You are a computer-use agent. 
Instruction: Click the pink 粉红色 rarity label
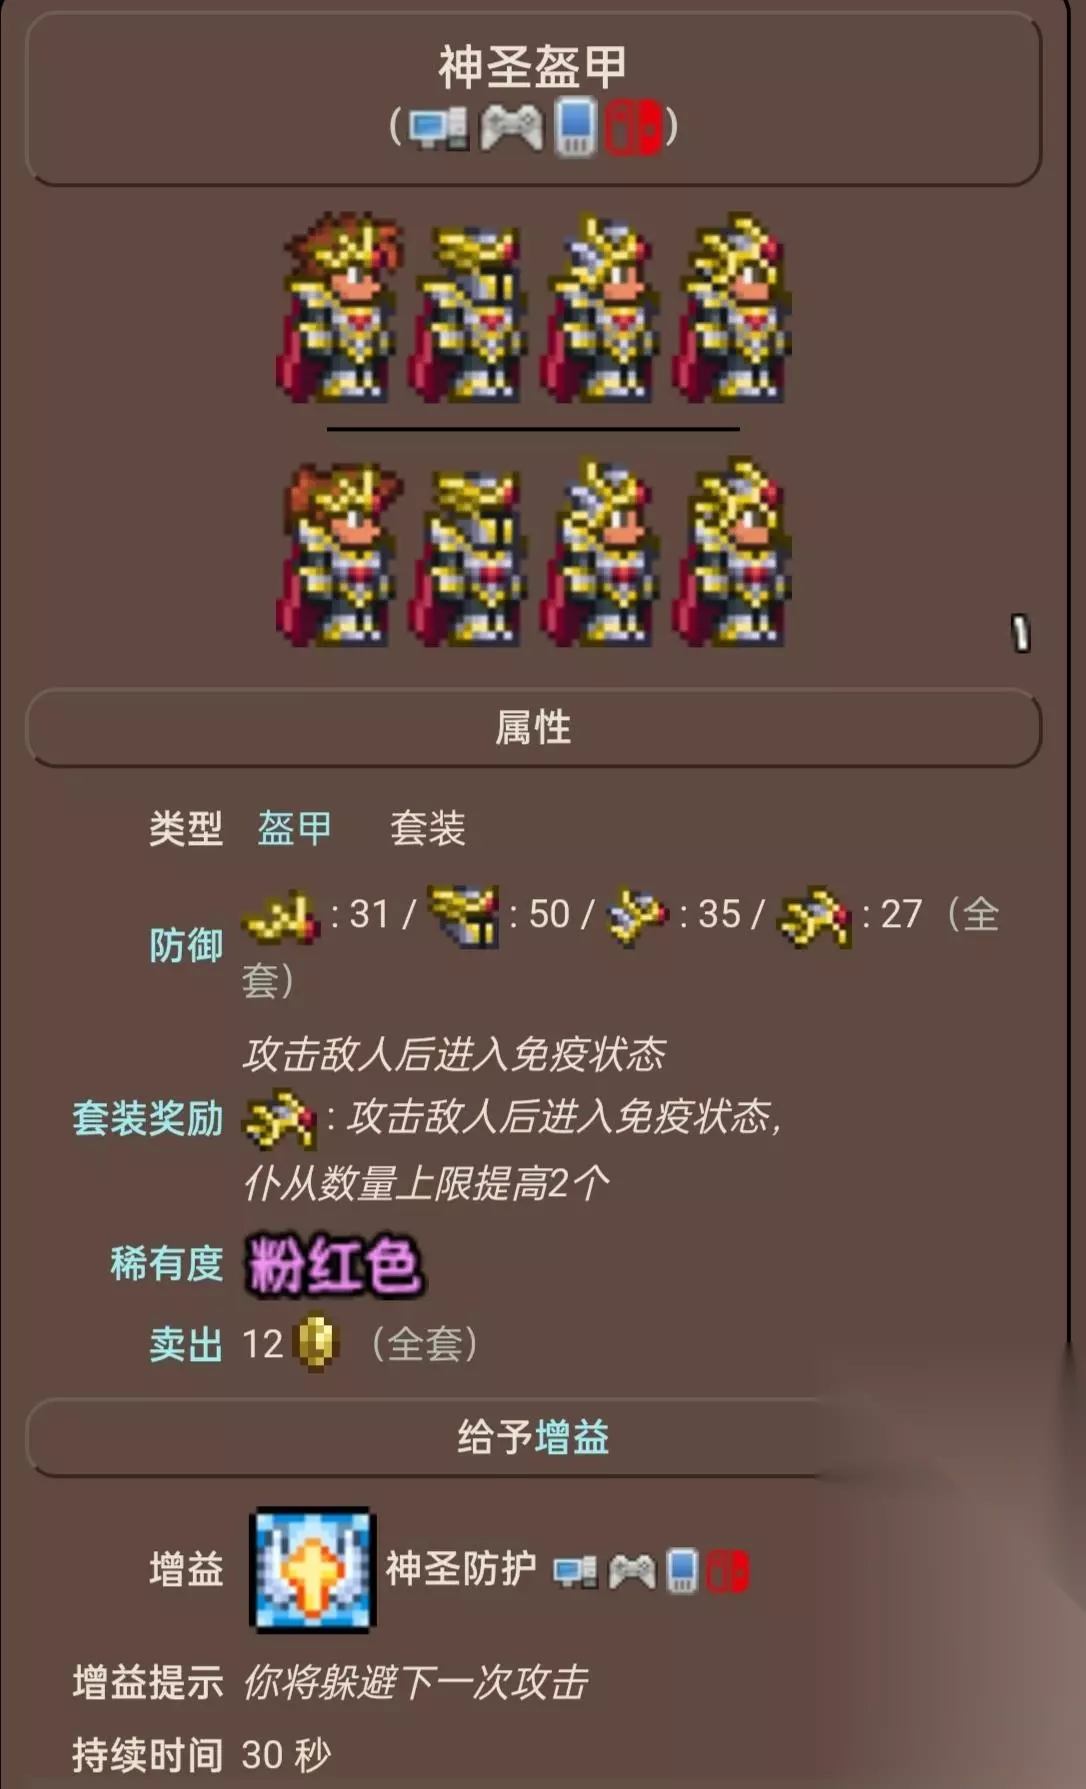tap(334, 1266)
